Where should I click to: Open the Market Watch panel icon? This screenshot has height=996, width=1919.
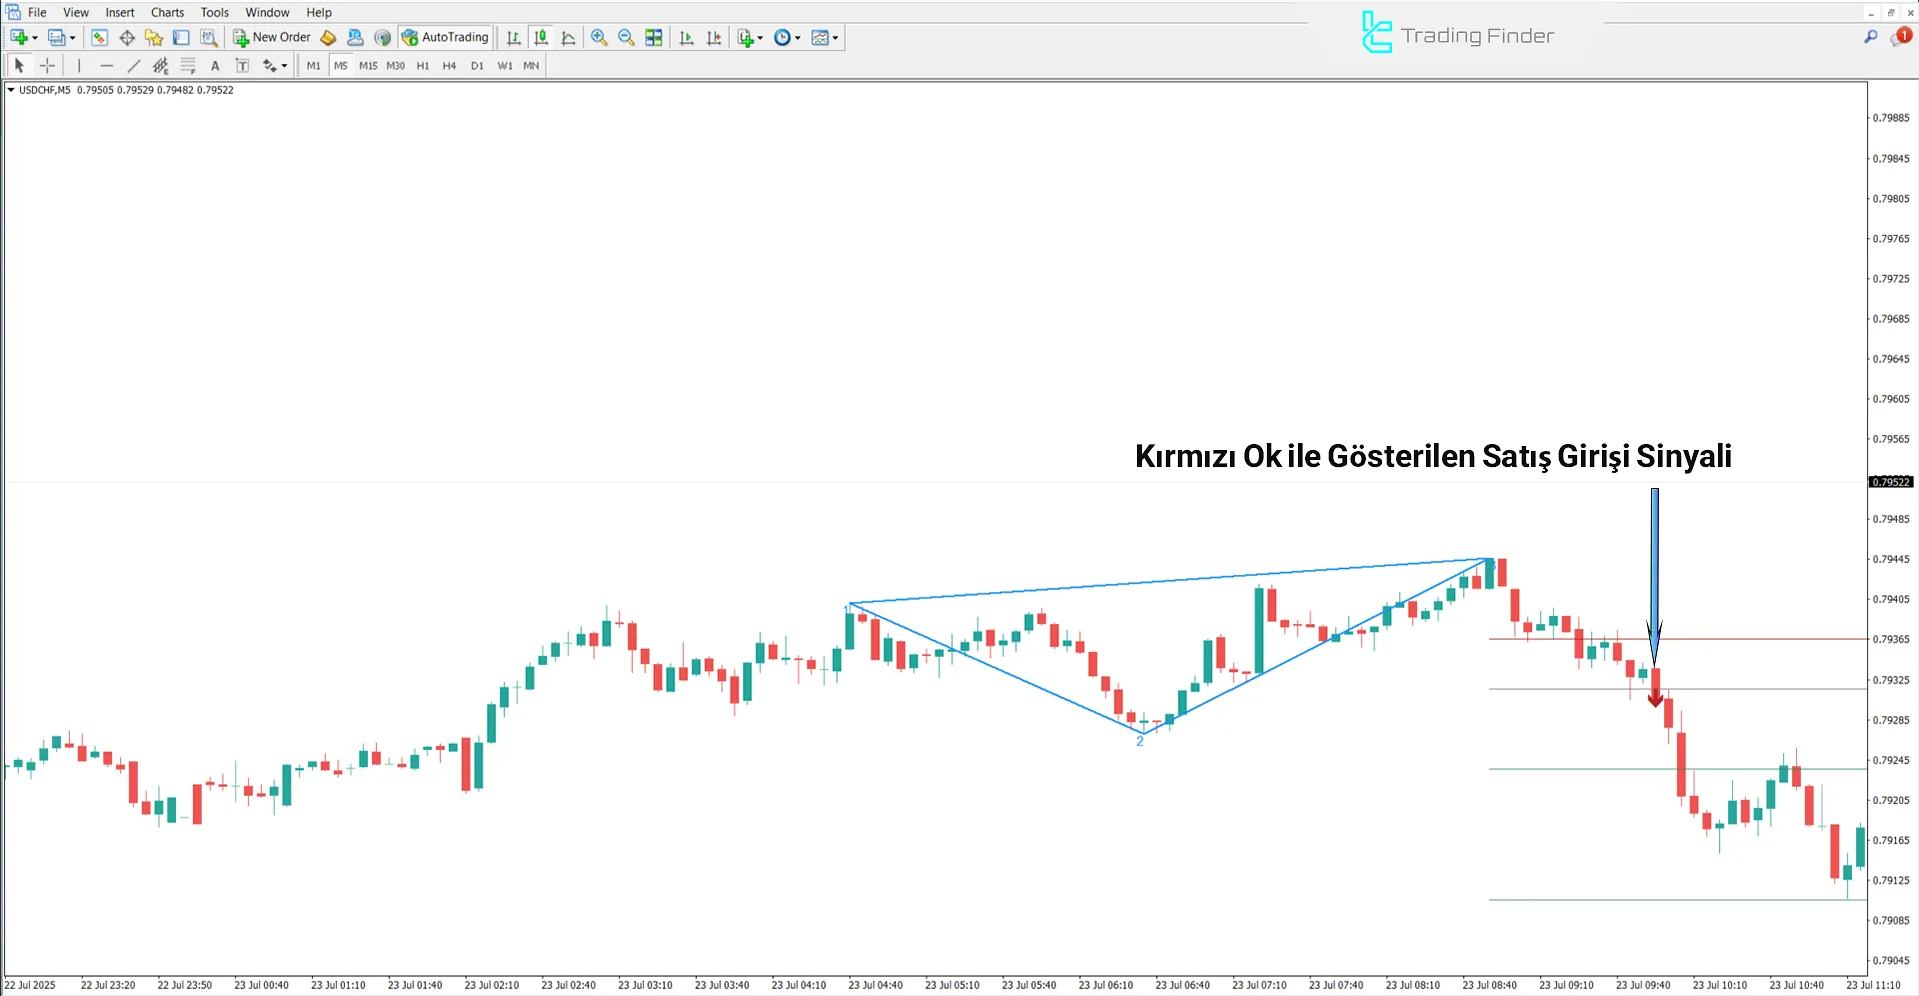(99, 37)
